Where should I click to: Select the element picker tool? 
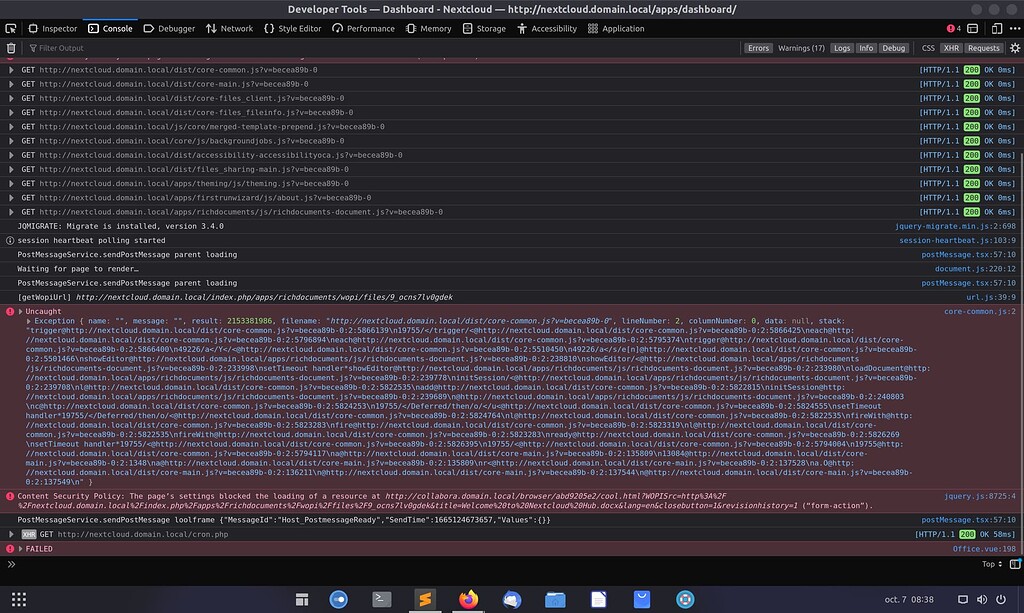(x=11, y=28)
